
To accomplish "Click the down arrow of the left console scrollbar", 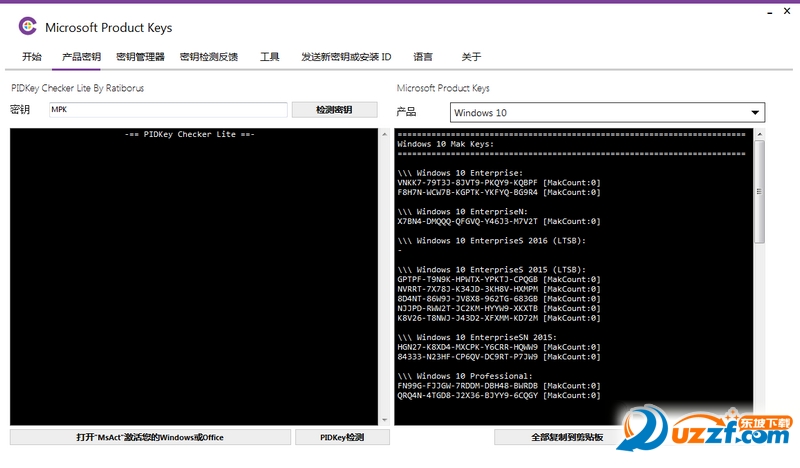I will click(x=385, y=420).
